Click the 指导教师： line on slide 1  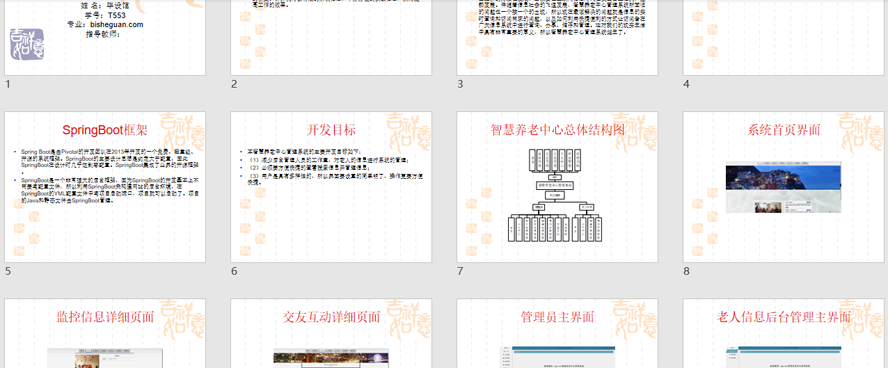coord(105,34)
